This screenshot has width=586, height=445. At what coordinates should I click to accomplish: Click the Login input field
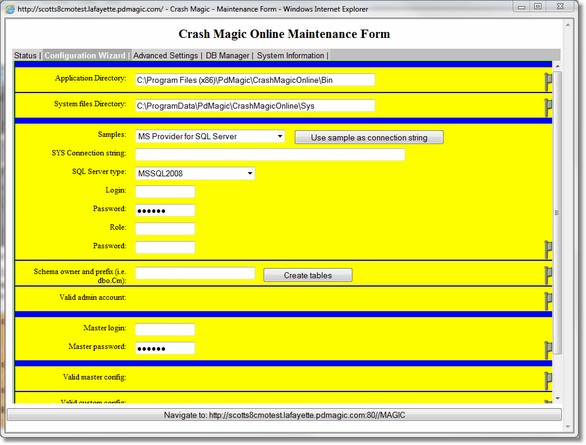coord(165,192)
